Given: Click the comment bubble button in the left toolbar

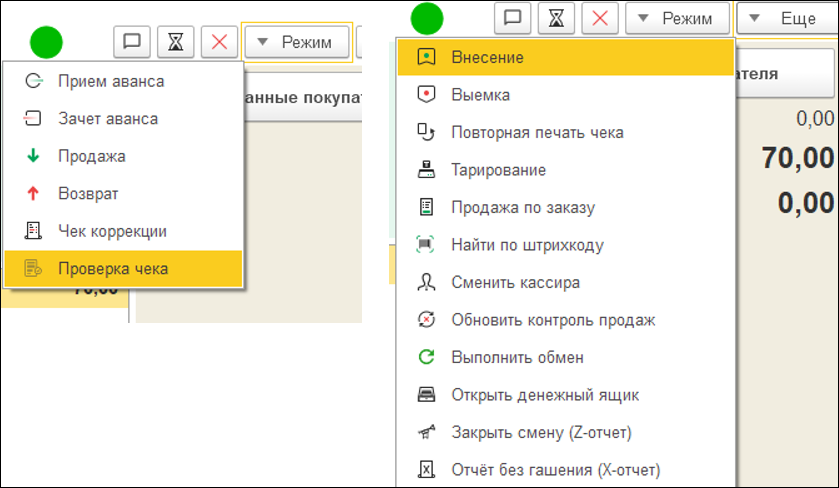Looking at the screenshot, I should click(132, 42).
